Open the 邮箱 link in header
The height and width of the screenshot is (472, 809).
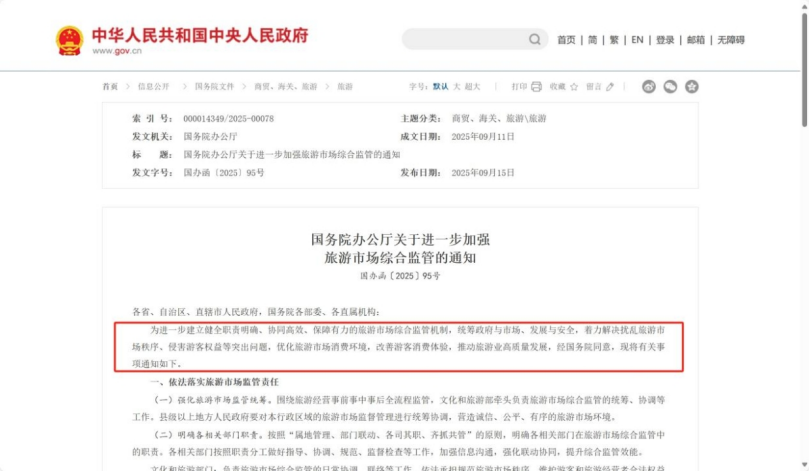(695, 40)
